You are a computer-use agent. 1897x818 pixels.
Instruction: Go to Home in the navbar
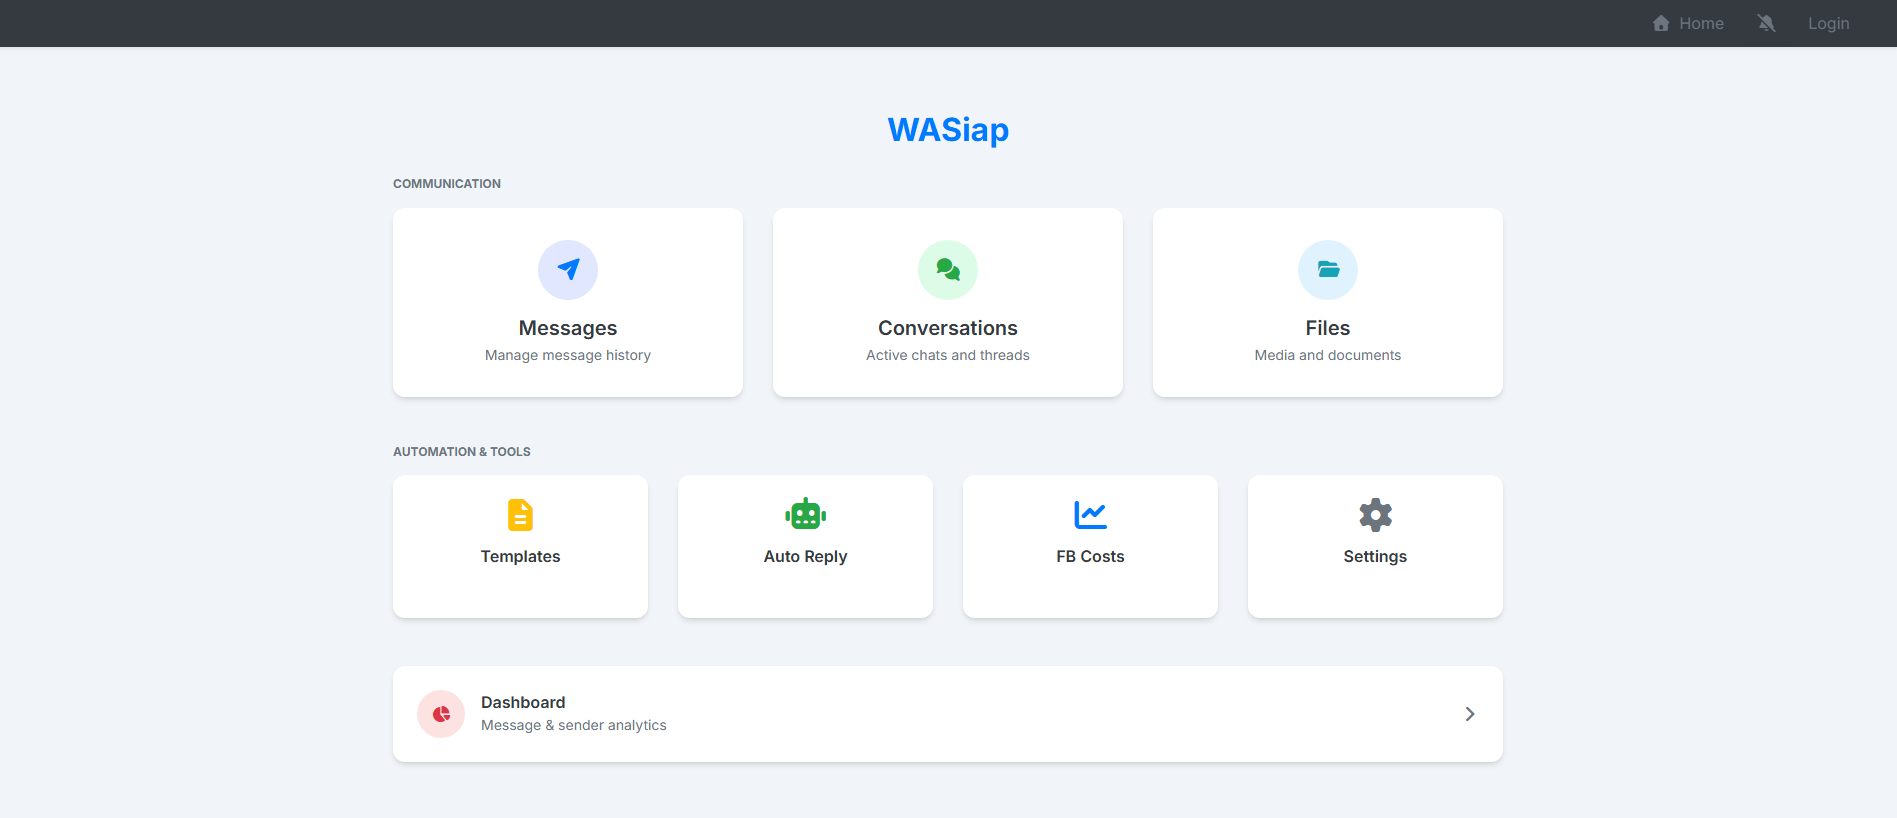(1688, 23)
